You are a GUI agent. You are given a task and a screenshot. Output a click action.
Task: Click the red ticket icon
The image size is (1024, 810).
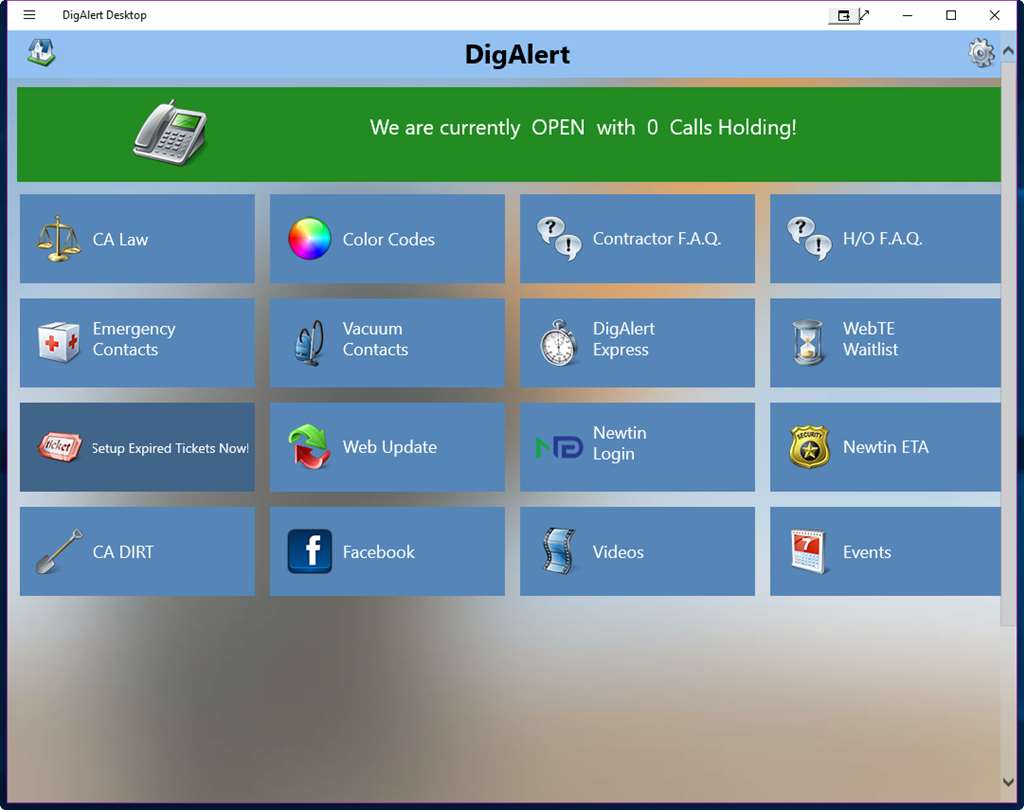(x=59, y=447)
